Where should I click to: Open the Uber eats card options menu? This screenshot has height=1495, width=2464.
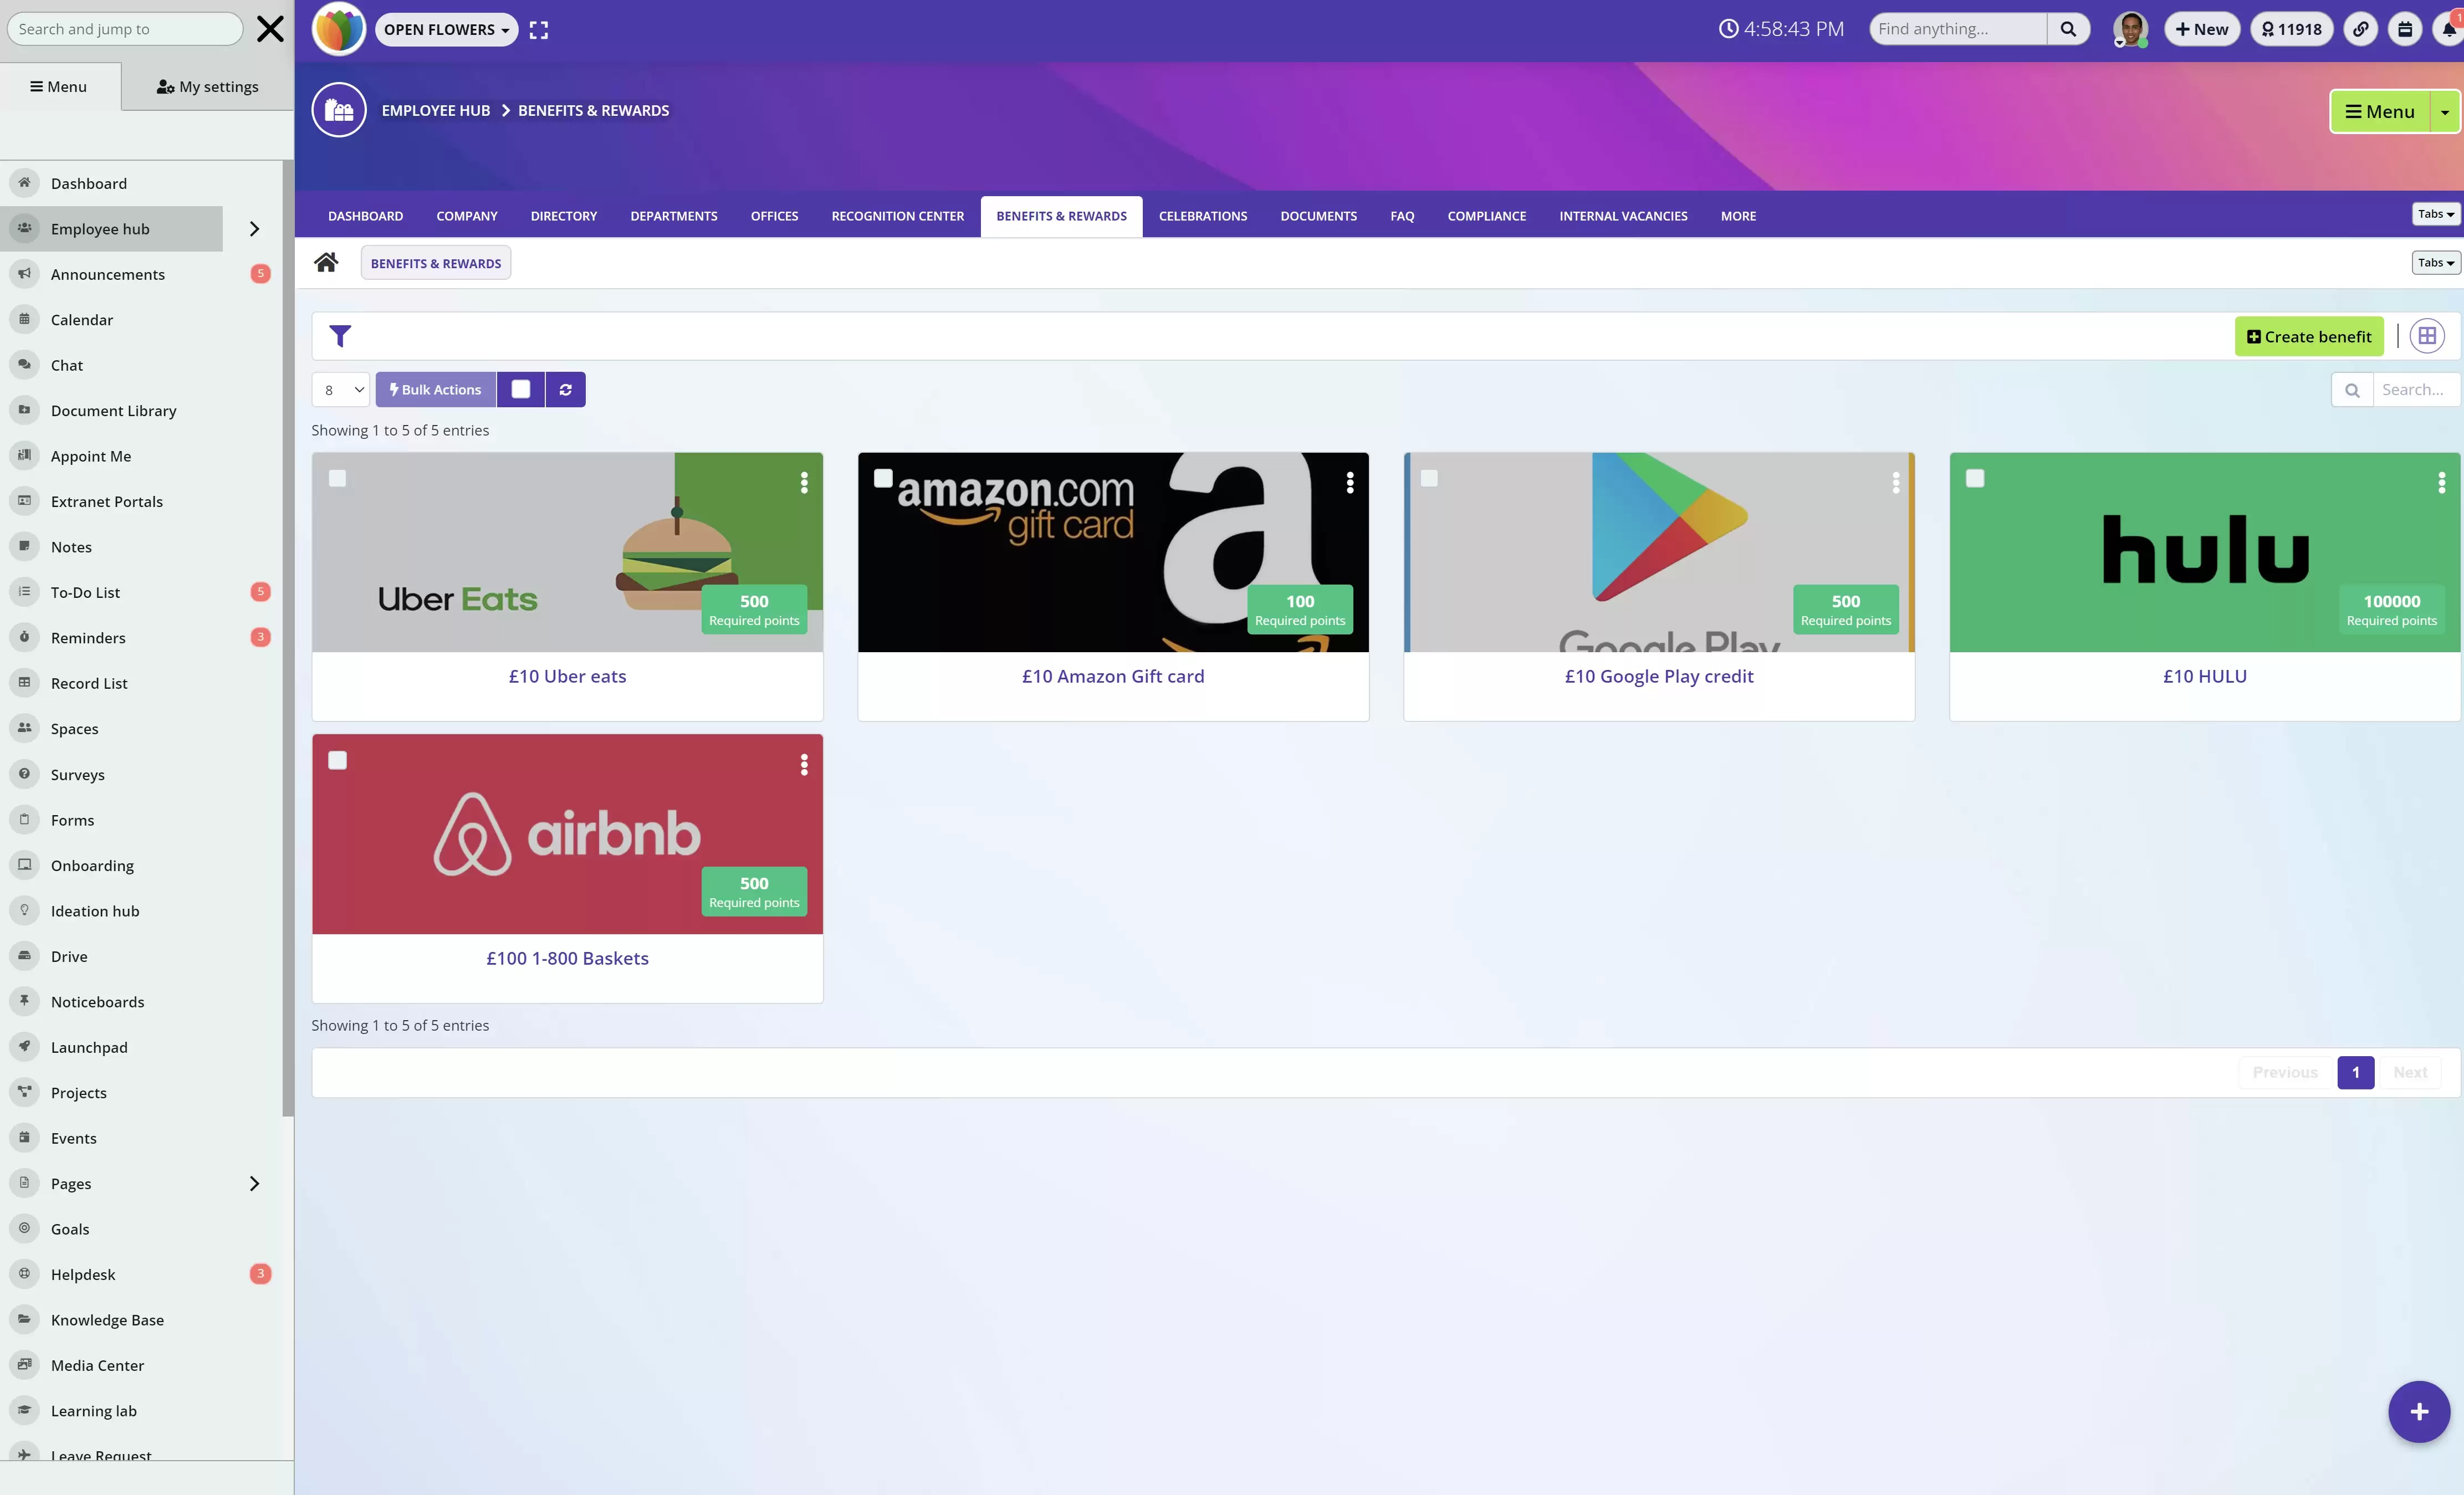coord(804,483)
